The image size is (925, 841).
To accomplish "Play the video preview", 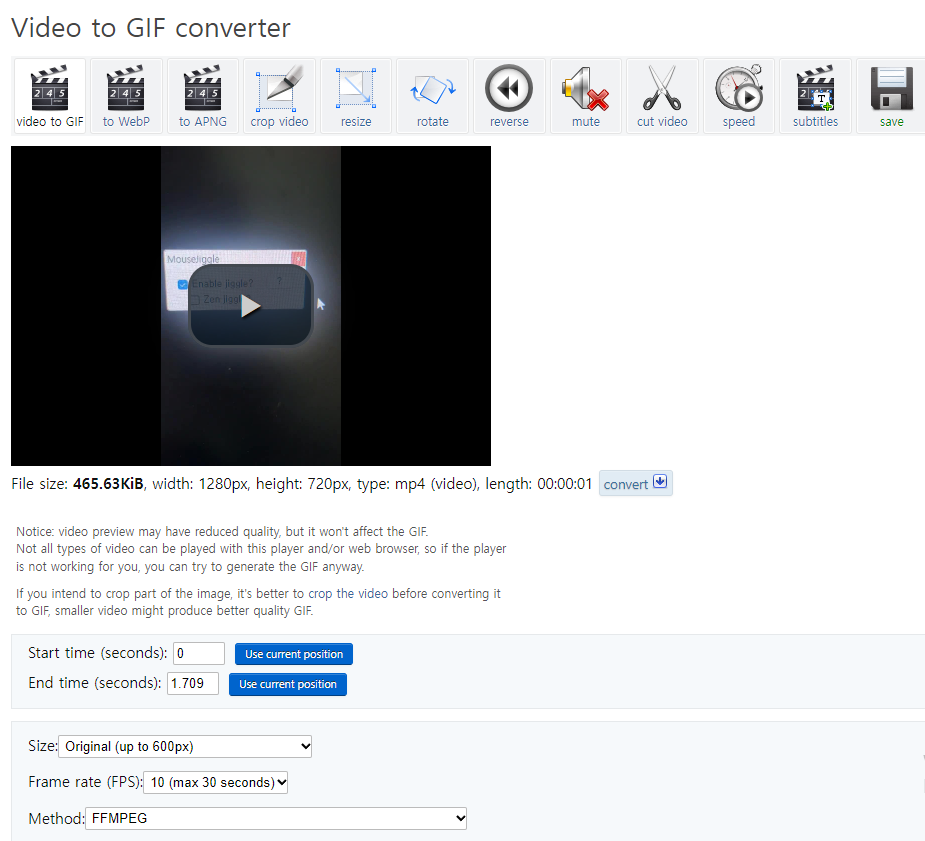I will tap(251, 305).
